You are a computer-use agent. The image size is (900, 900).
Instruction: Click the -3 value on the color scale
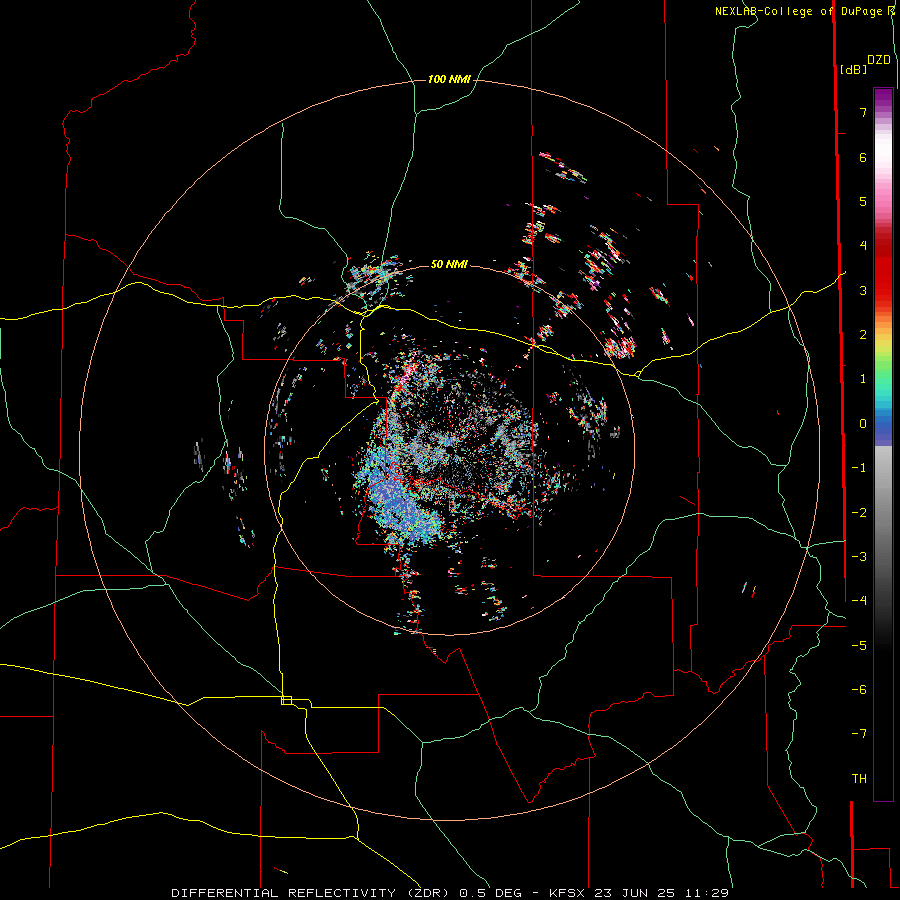pos(859,556)
